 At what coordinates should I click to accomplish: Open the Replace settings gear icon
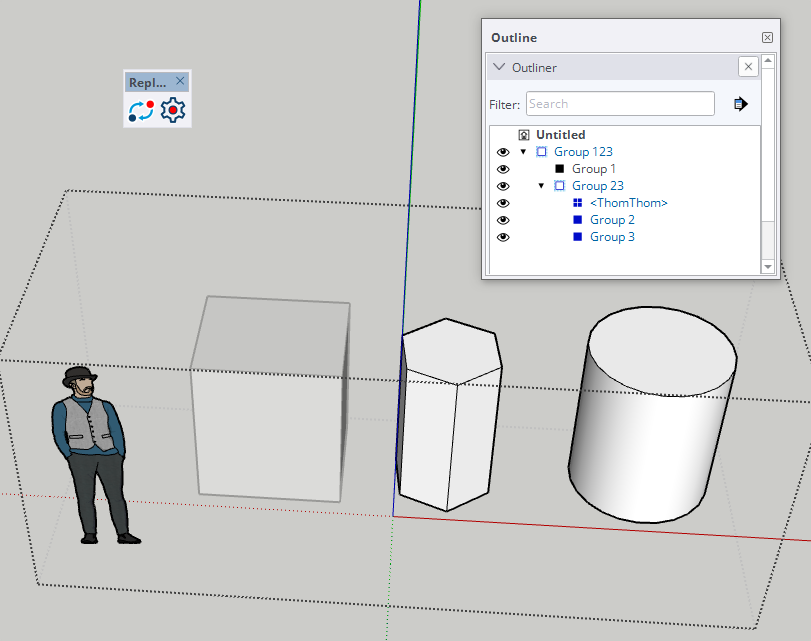(x=174, y=110)
